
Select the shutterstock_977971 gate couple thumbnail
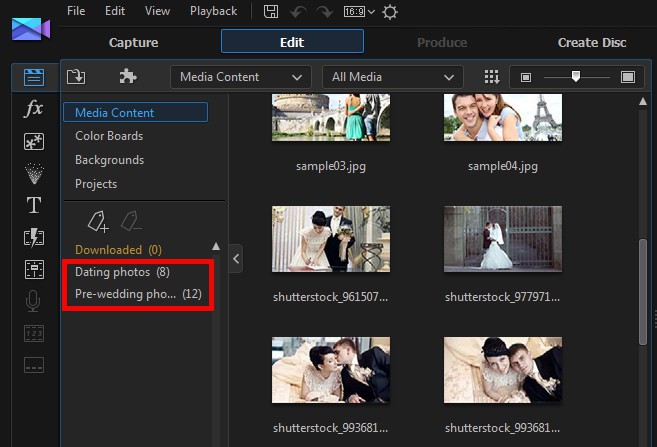[x=503, y=239]
